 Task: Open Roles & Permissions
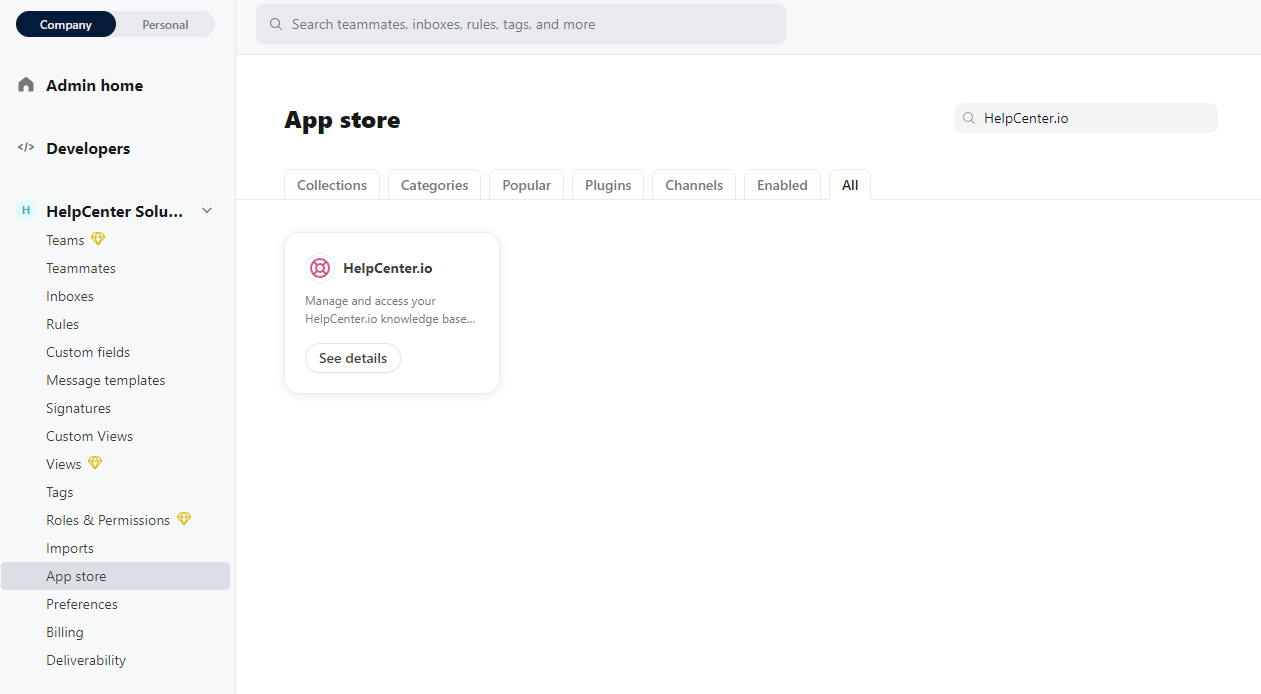tap(108, 520)
